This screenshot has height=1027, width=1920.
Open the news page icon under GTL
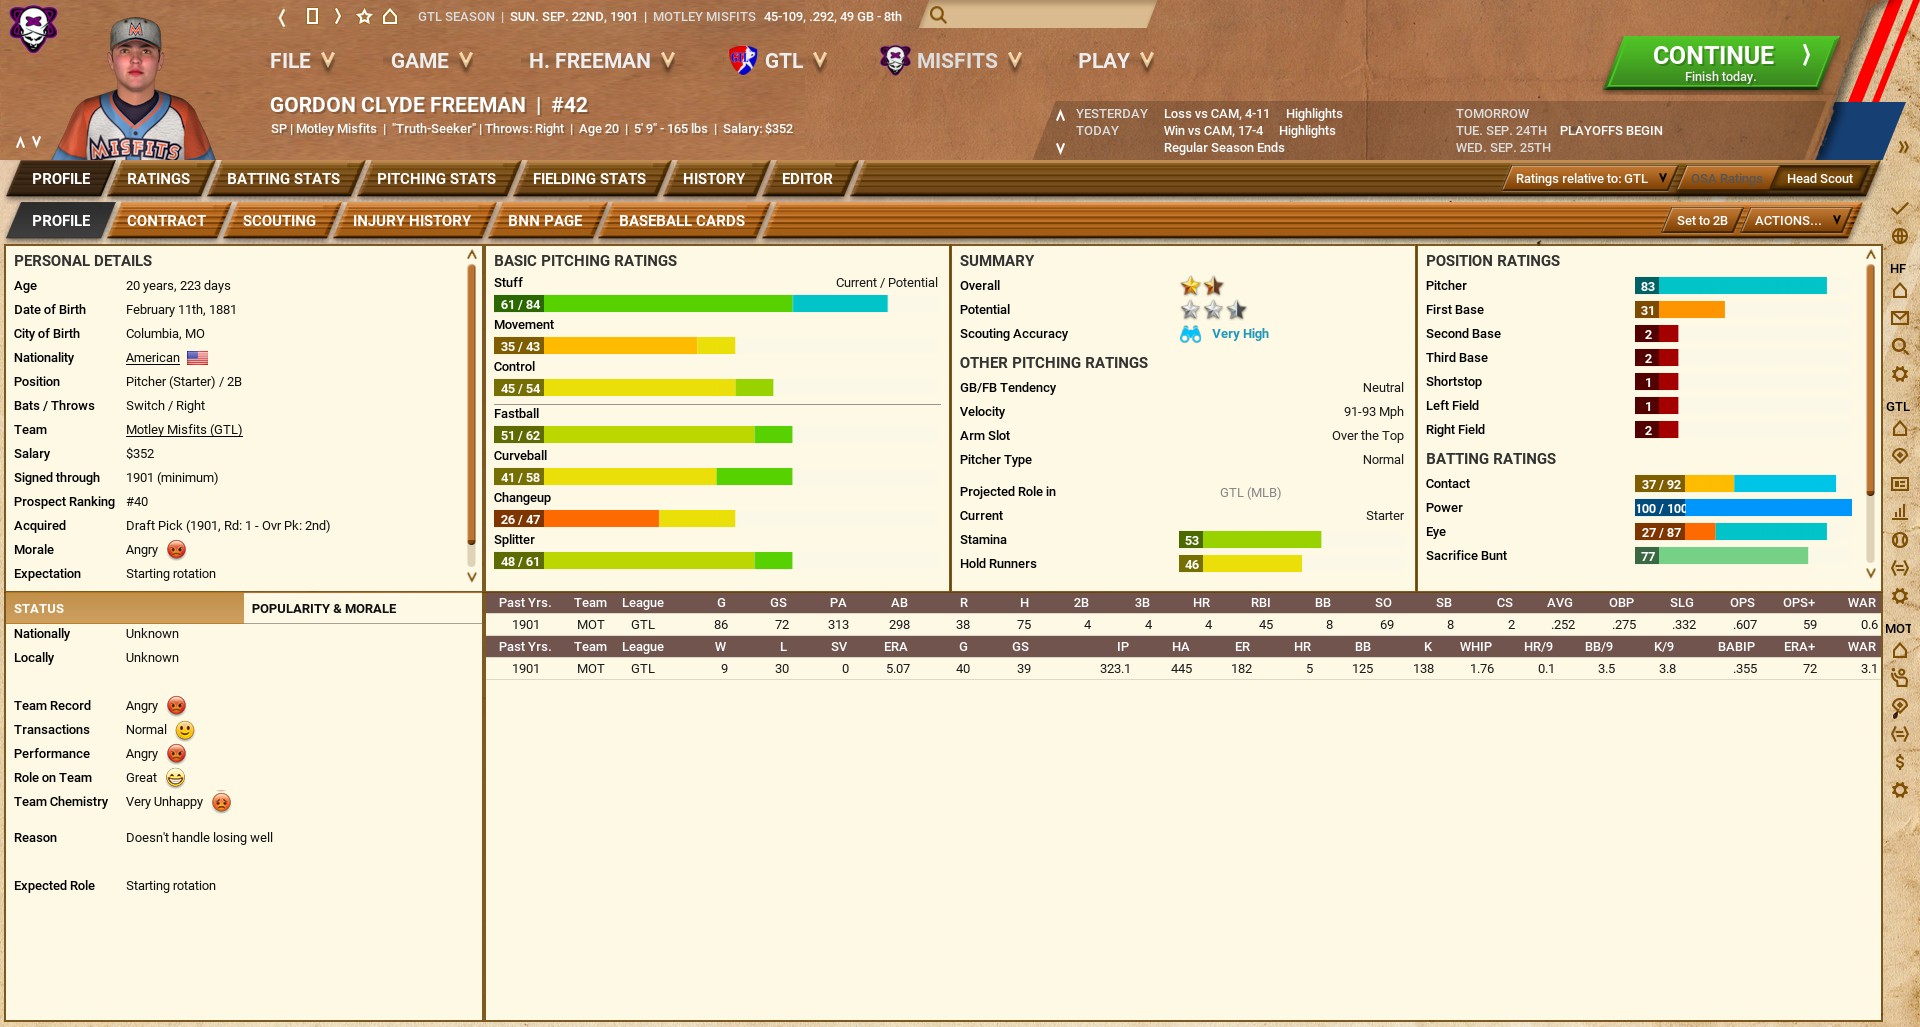[1899, 484]
